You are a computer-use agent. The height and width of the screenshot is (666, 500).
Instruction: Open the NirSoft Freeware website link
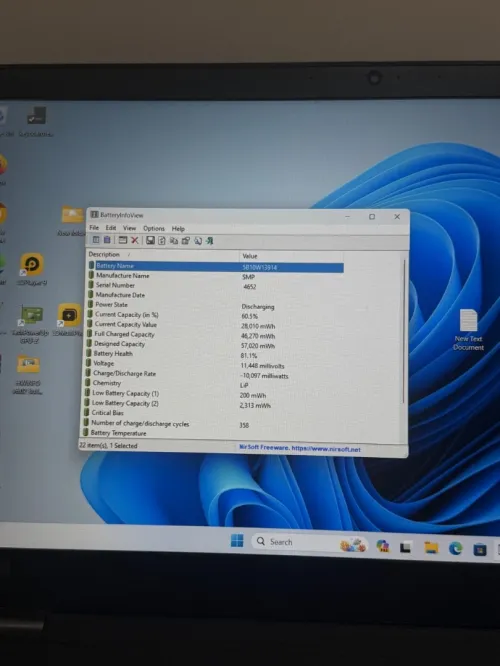(300, 449)
